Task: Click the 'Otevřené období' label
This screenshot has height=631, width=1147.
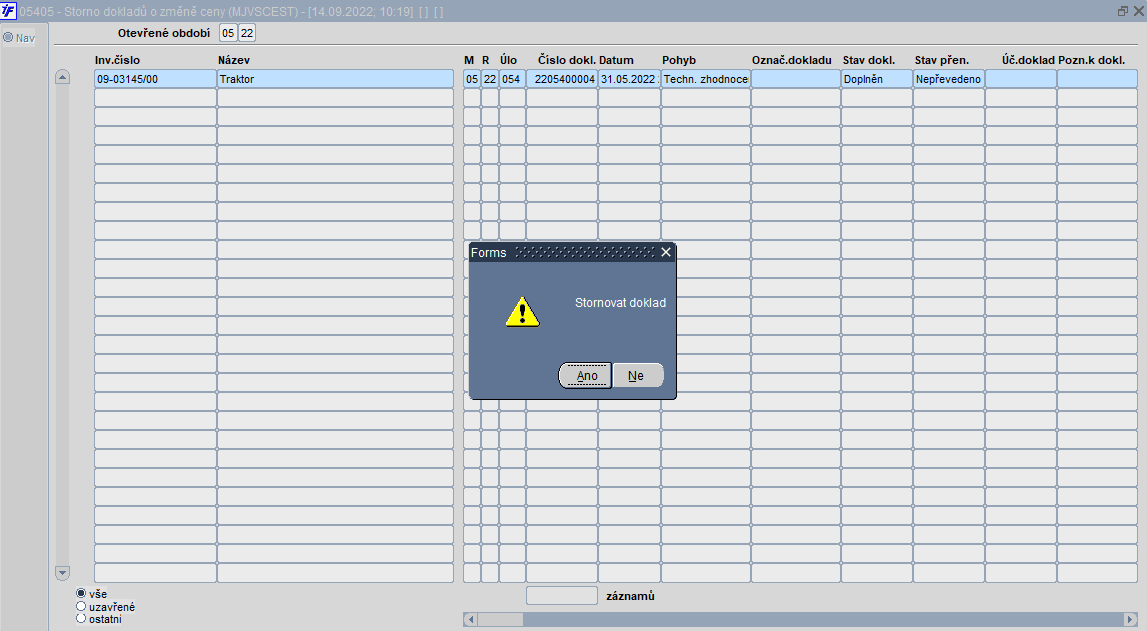Action: 164,33
